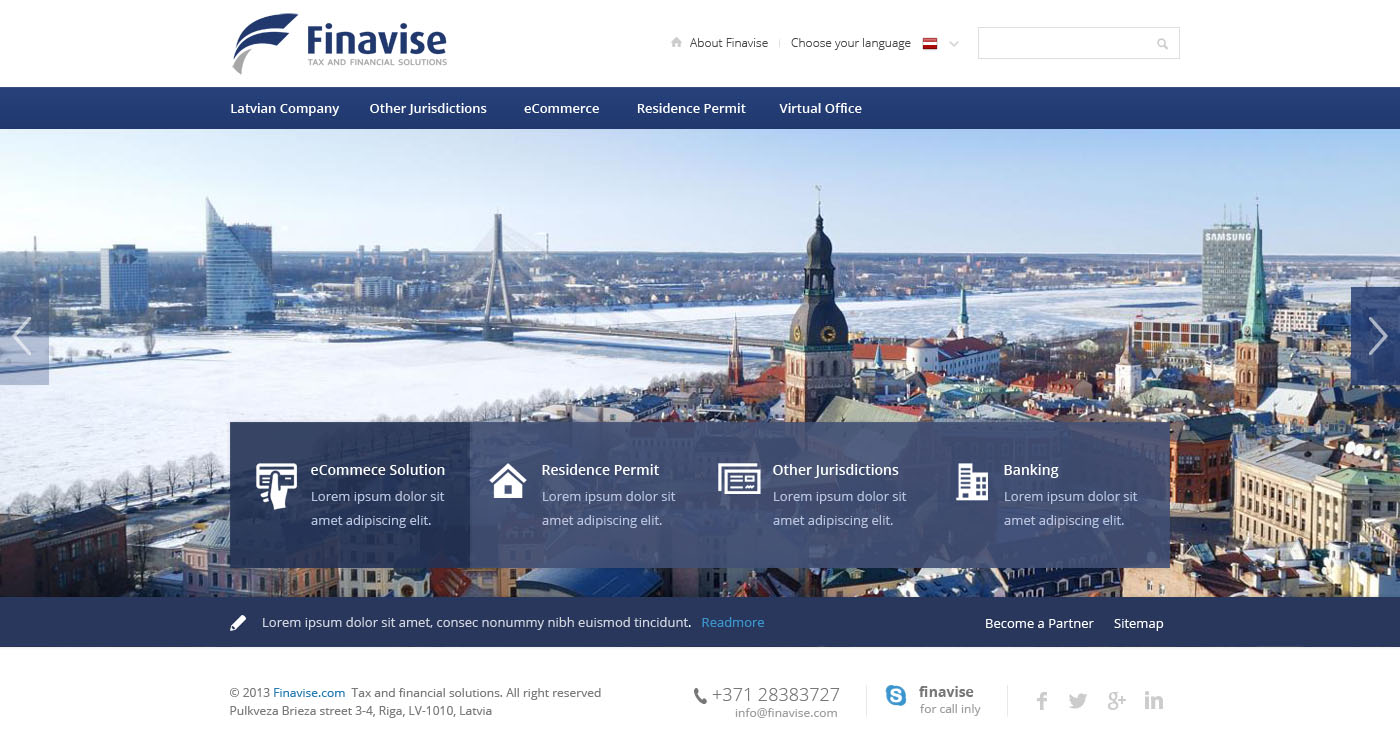Click the home icon near About Finavise

coord(675,43)
